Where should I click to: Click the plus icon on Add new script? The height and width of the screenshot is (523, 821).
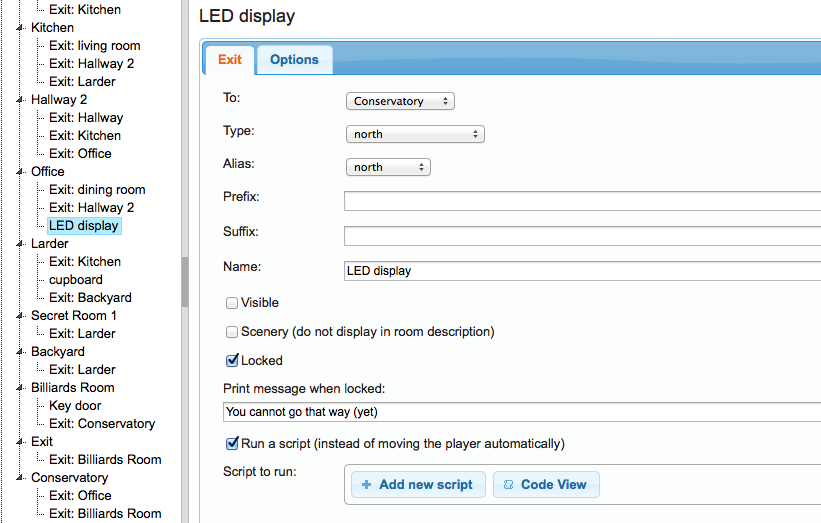[x=367, y=485]
